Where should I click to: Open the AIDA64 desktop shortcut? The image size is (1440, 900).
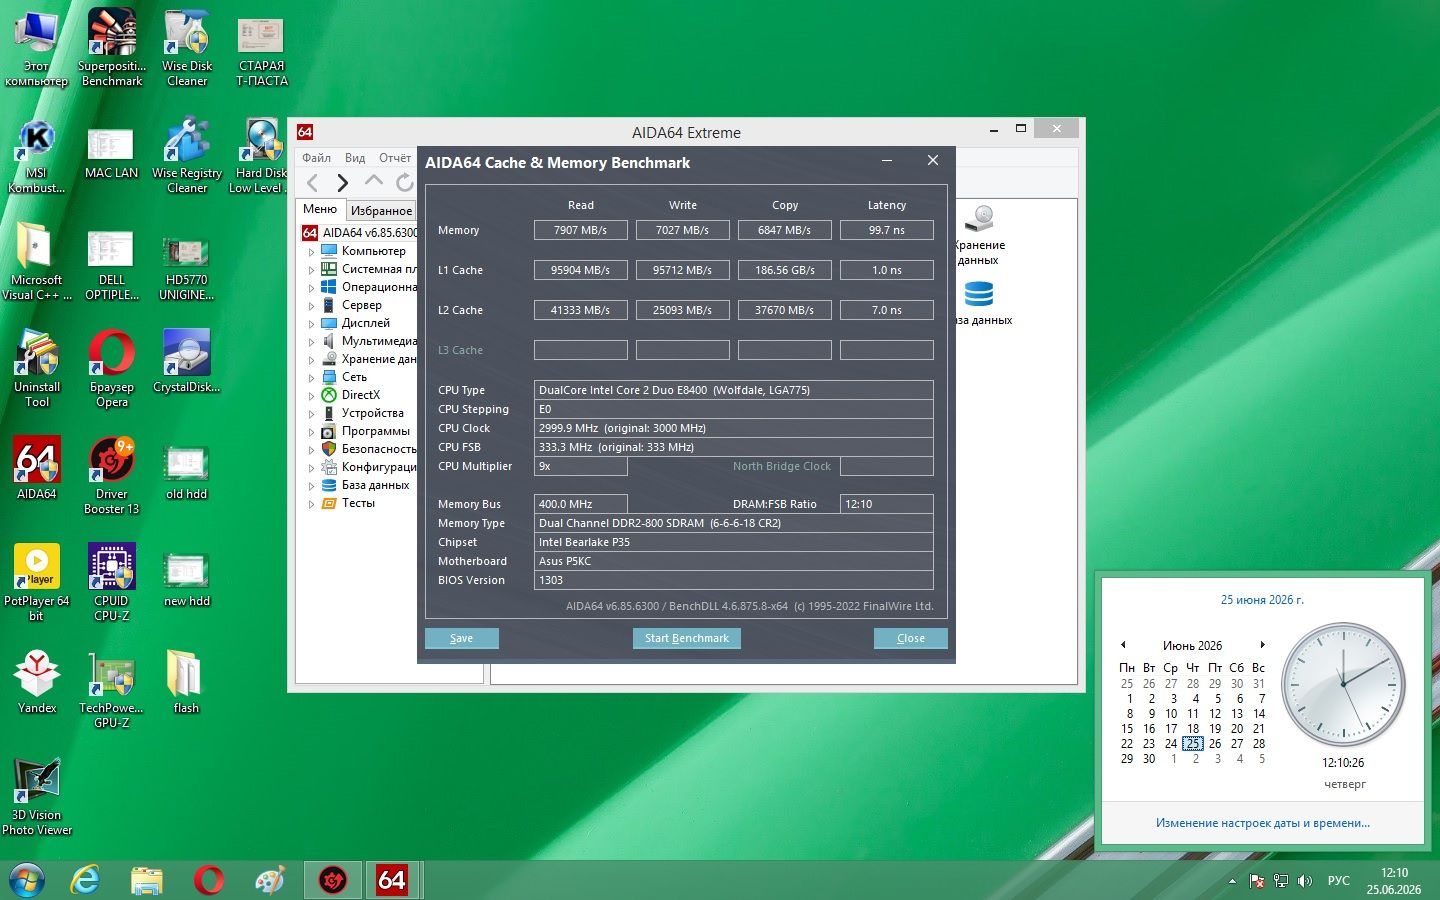point(37,467)
